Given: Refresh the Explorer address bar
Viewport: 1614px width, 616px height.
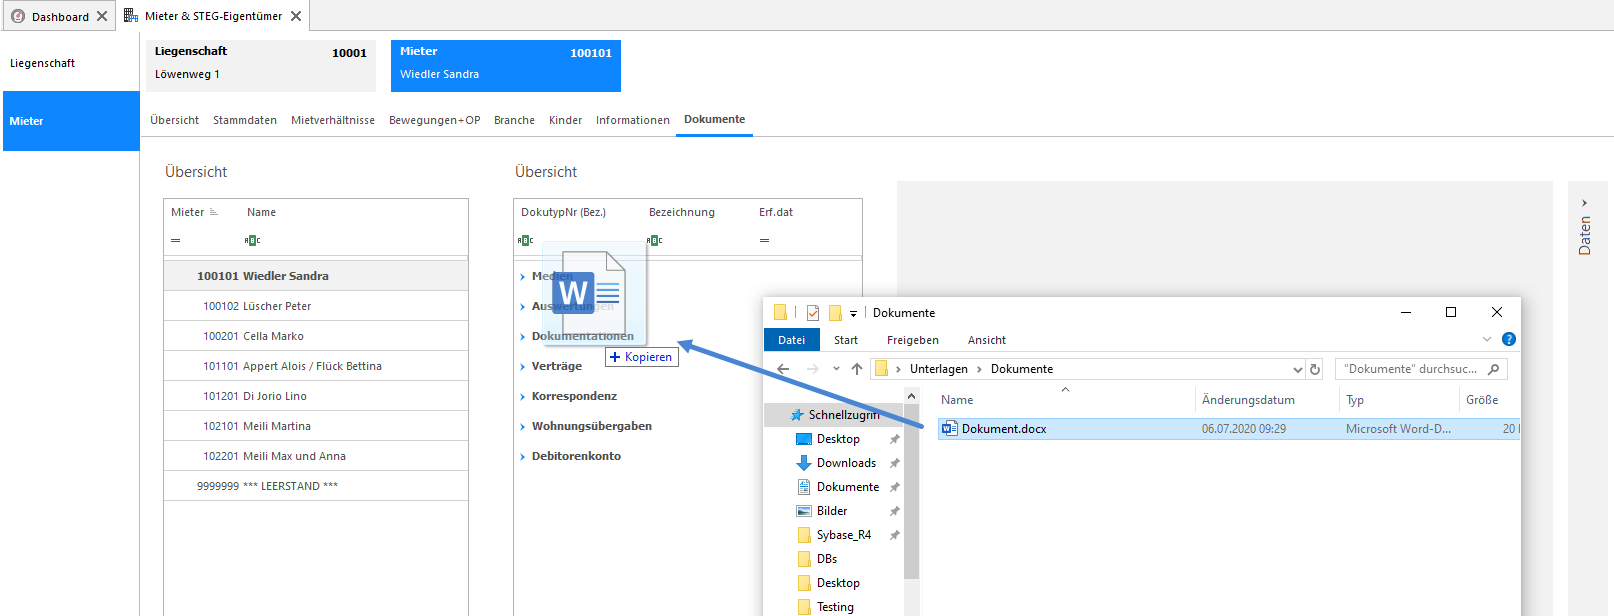Looking at the screenshot, I should (x=1315, y=369).
